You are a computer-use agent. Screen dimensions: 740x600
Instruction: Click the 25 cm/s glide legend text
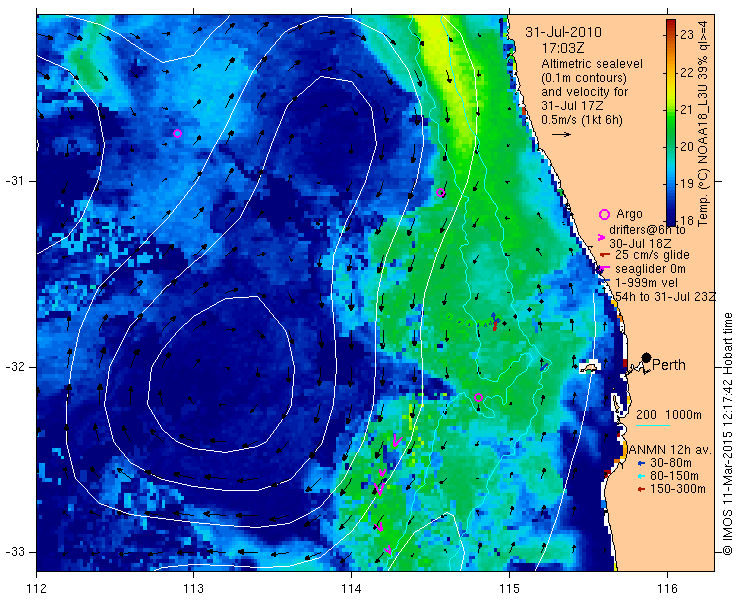tap(652, 255)
